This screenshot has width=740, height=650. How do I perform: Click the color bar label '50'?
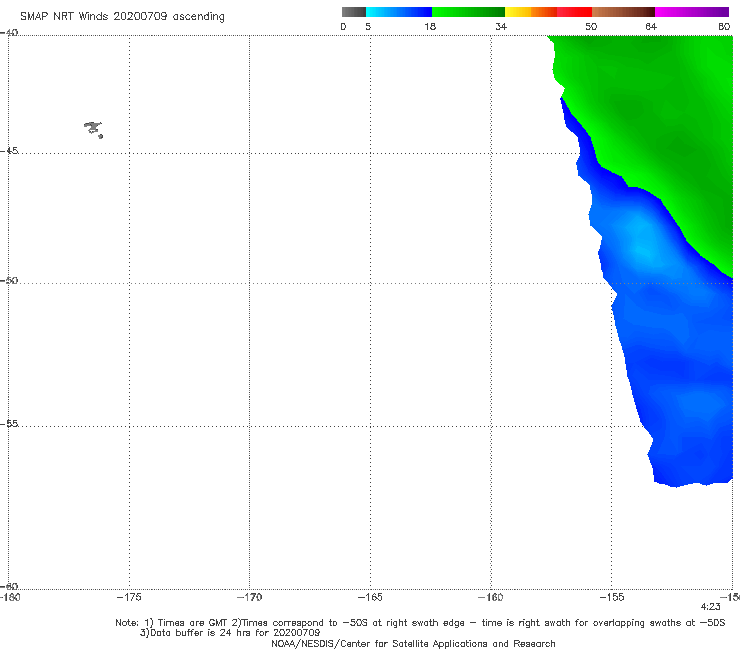pyautogui.click(x=591, y=26)
